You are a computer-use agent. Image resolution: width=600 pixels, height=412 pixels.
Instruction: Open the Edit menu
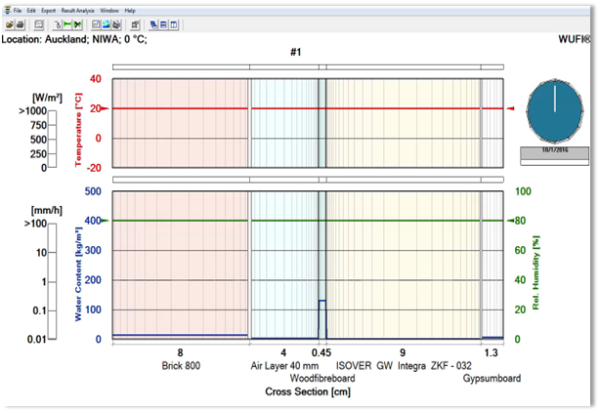point(33,10)
